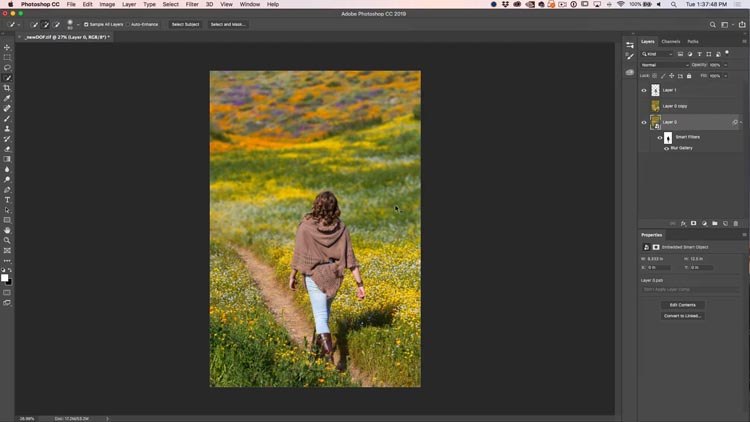This screenshot has height=422, width=750.
Task: Click the add layer style fx icon
Action: pos(683,223)
